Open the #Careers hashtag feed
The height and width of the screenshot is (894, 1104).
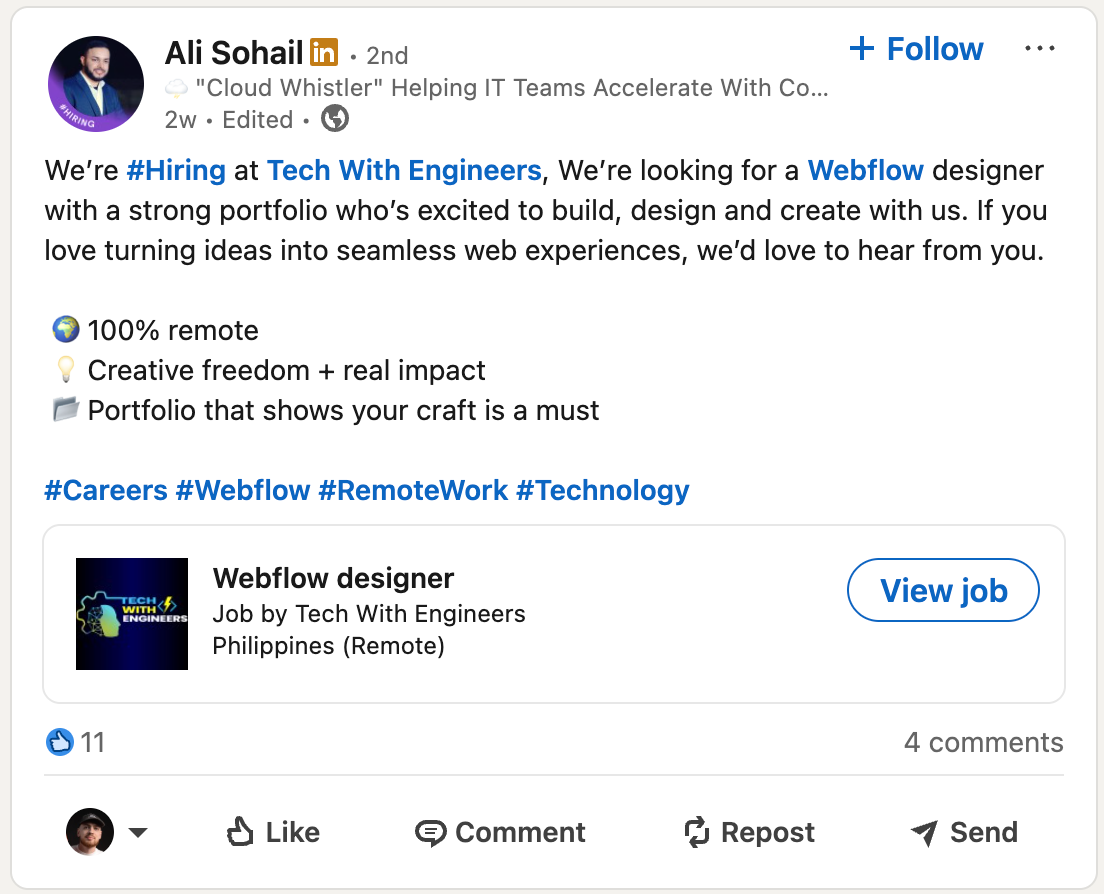(x=107, y=490)
